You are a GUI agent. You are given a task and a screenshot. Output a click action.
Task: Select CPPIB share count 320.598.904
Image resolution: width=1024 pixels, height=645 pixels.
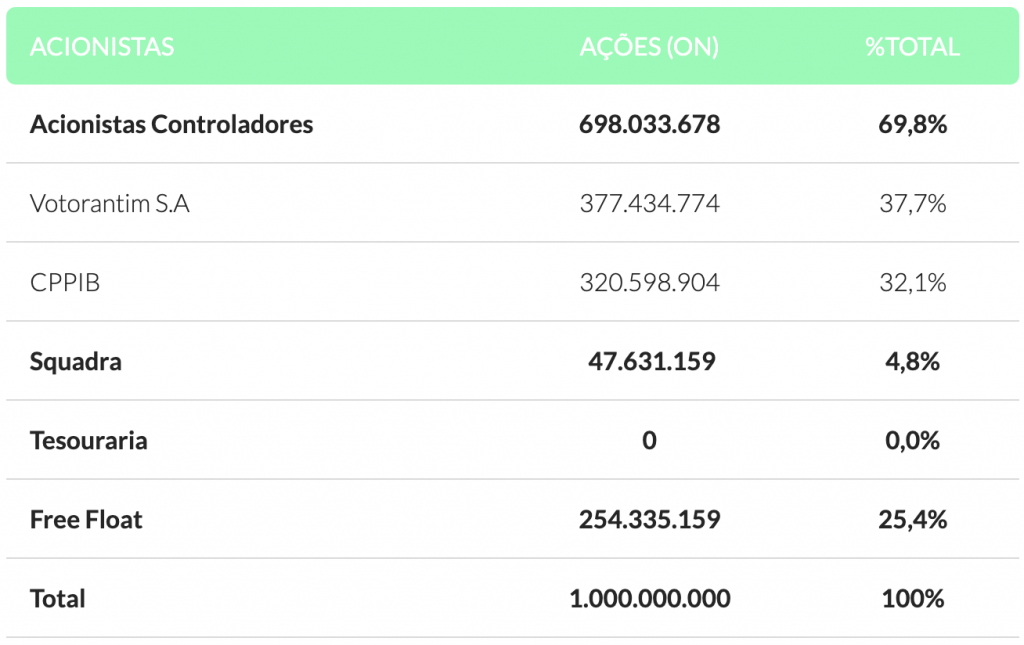tap(649, 283)
